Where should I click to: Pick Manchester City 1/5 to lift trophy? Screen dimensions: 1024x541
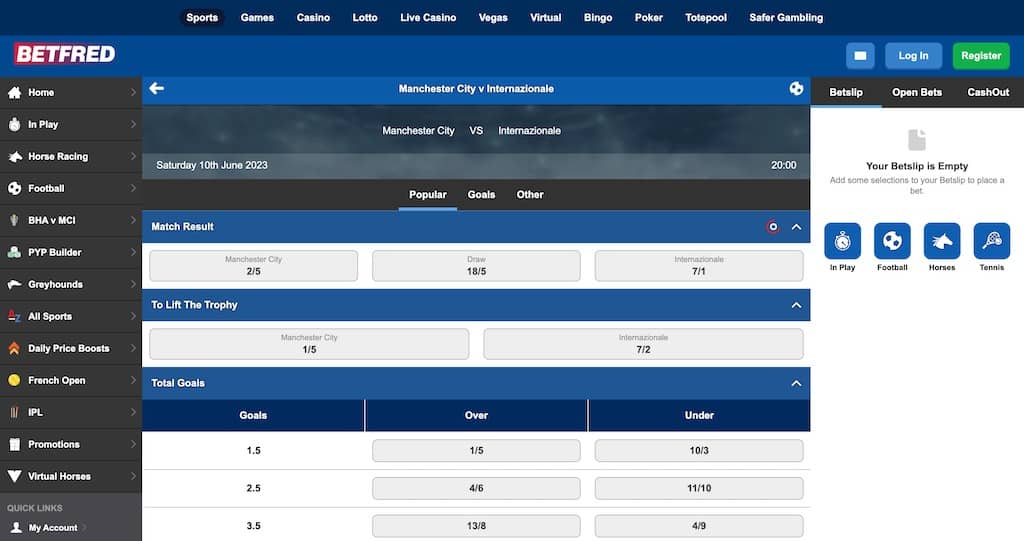pos(309,344)
